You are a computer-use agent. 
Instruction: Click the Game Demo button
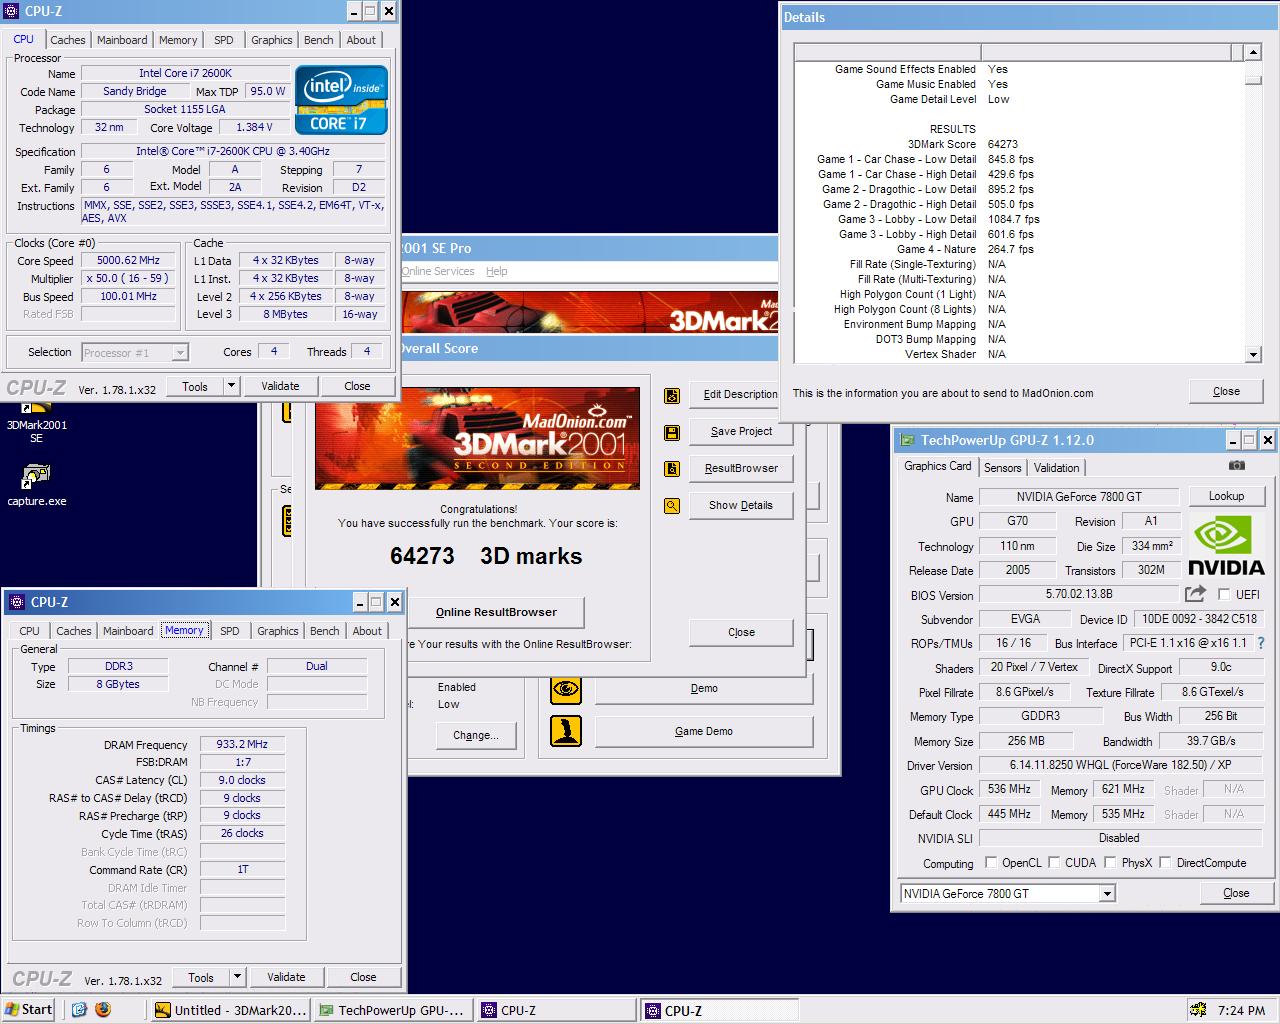(x=704, y=731)
